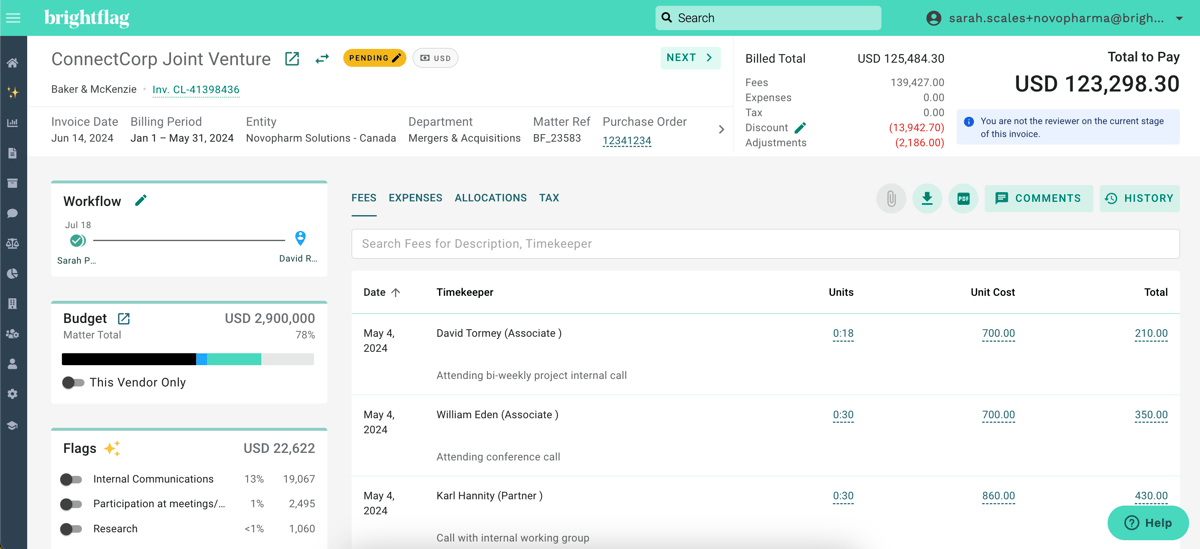Edit David Tormey total 210.00

pyautogui.click(x=1151, y=334)
